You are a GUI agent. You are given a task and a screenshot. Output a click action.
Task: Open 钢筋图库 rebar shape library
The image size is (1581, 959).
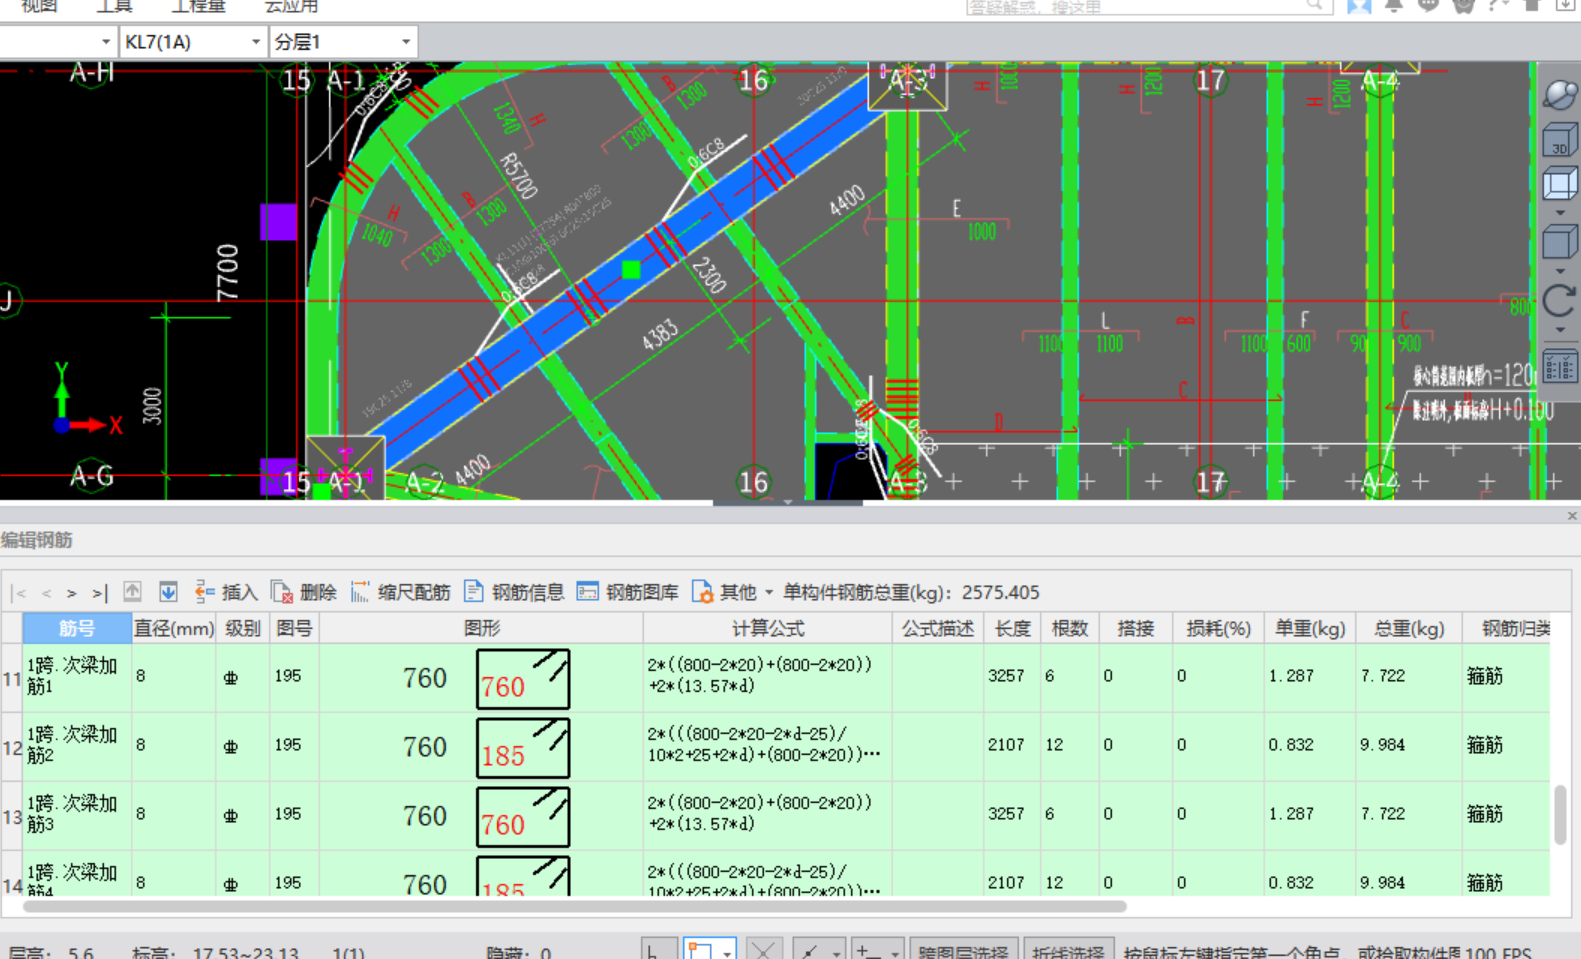[x=628, y=592]
